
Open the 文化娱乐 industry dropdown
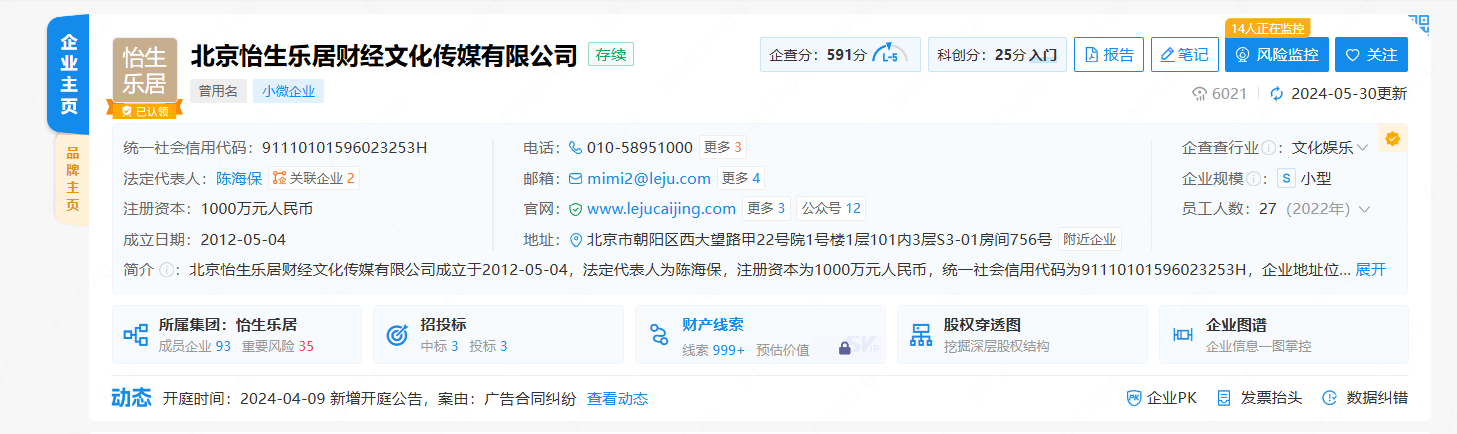click(x=1329, y=148)
